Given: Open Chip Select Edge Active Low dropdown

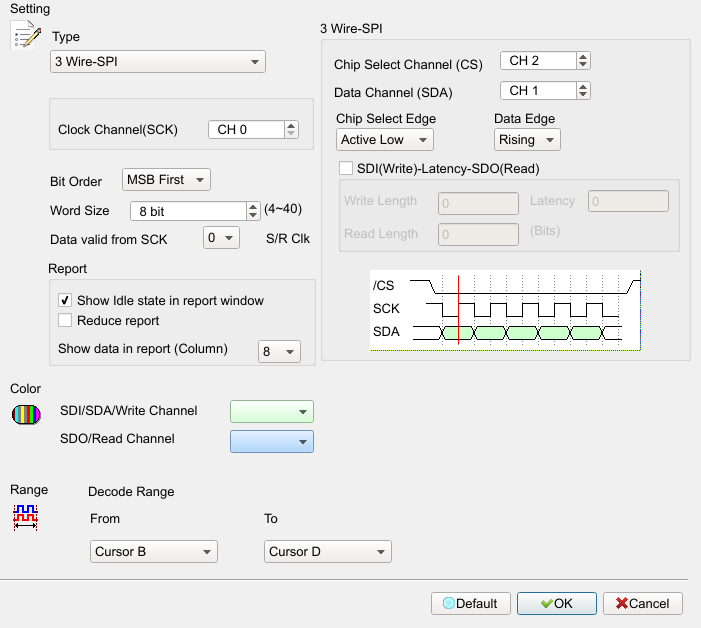Looking at the screenshot, I should click(x=385, y=140).
